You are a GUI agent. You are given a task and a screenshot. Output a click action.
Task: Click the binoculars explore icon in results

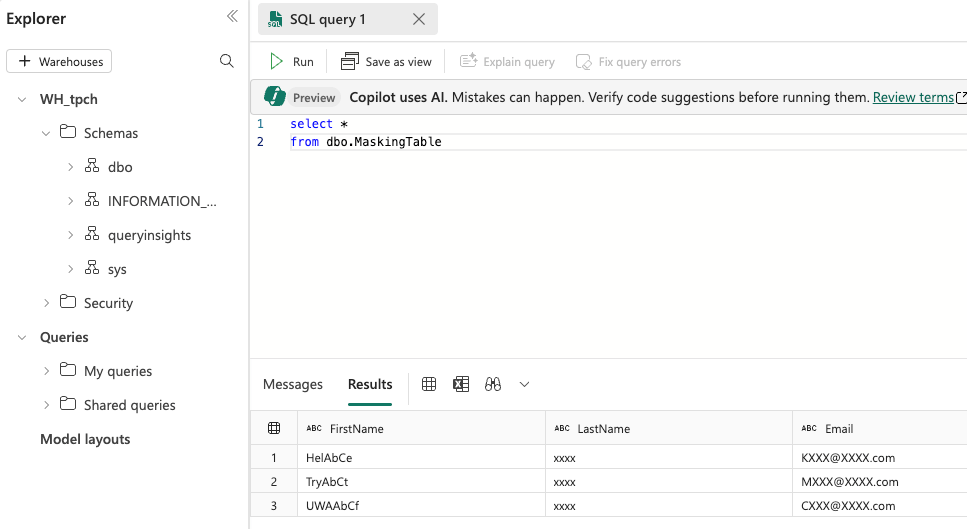(x=492, y=384)
